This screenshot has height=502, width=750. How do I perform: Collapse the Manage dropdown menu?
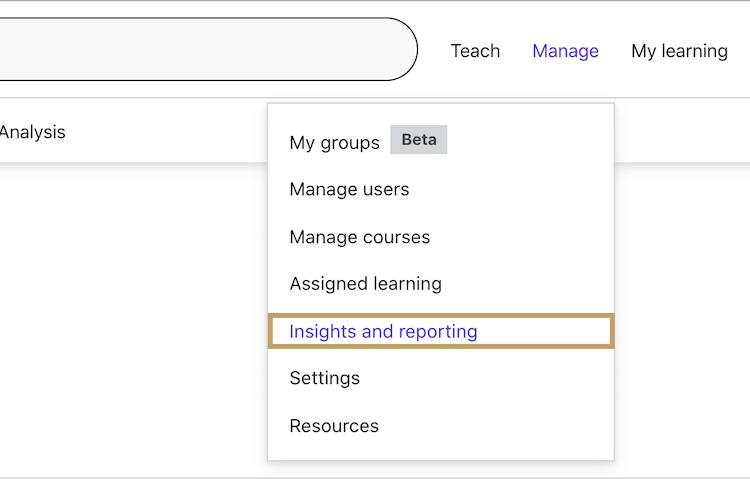point(565,51)
